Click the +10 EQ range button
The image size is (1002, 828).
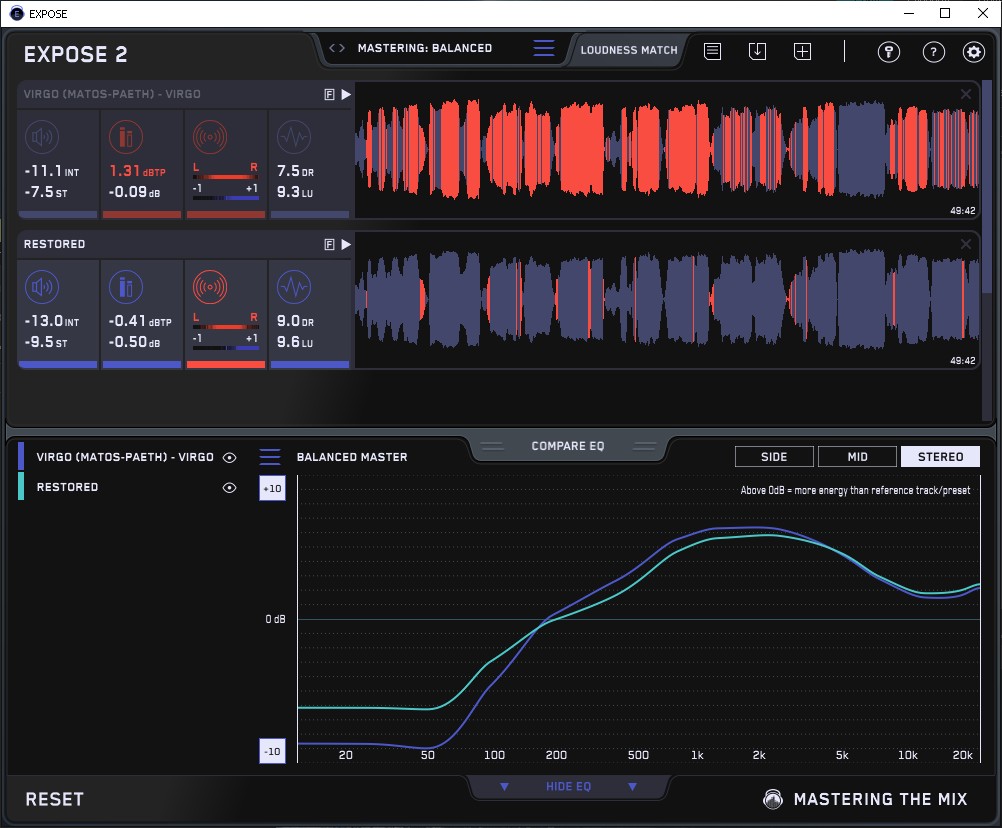pyautogui.click(x=272, y=488)
